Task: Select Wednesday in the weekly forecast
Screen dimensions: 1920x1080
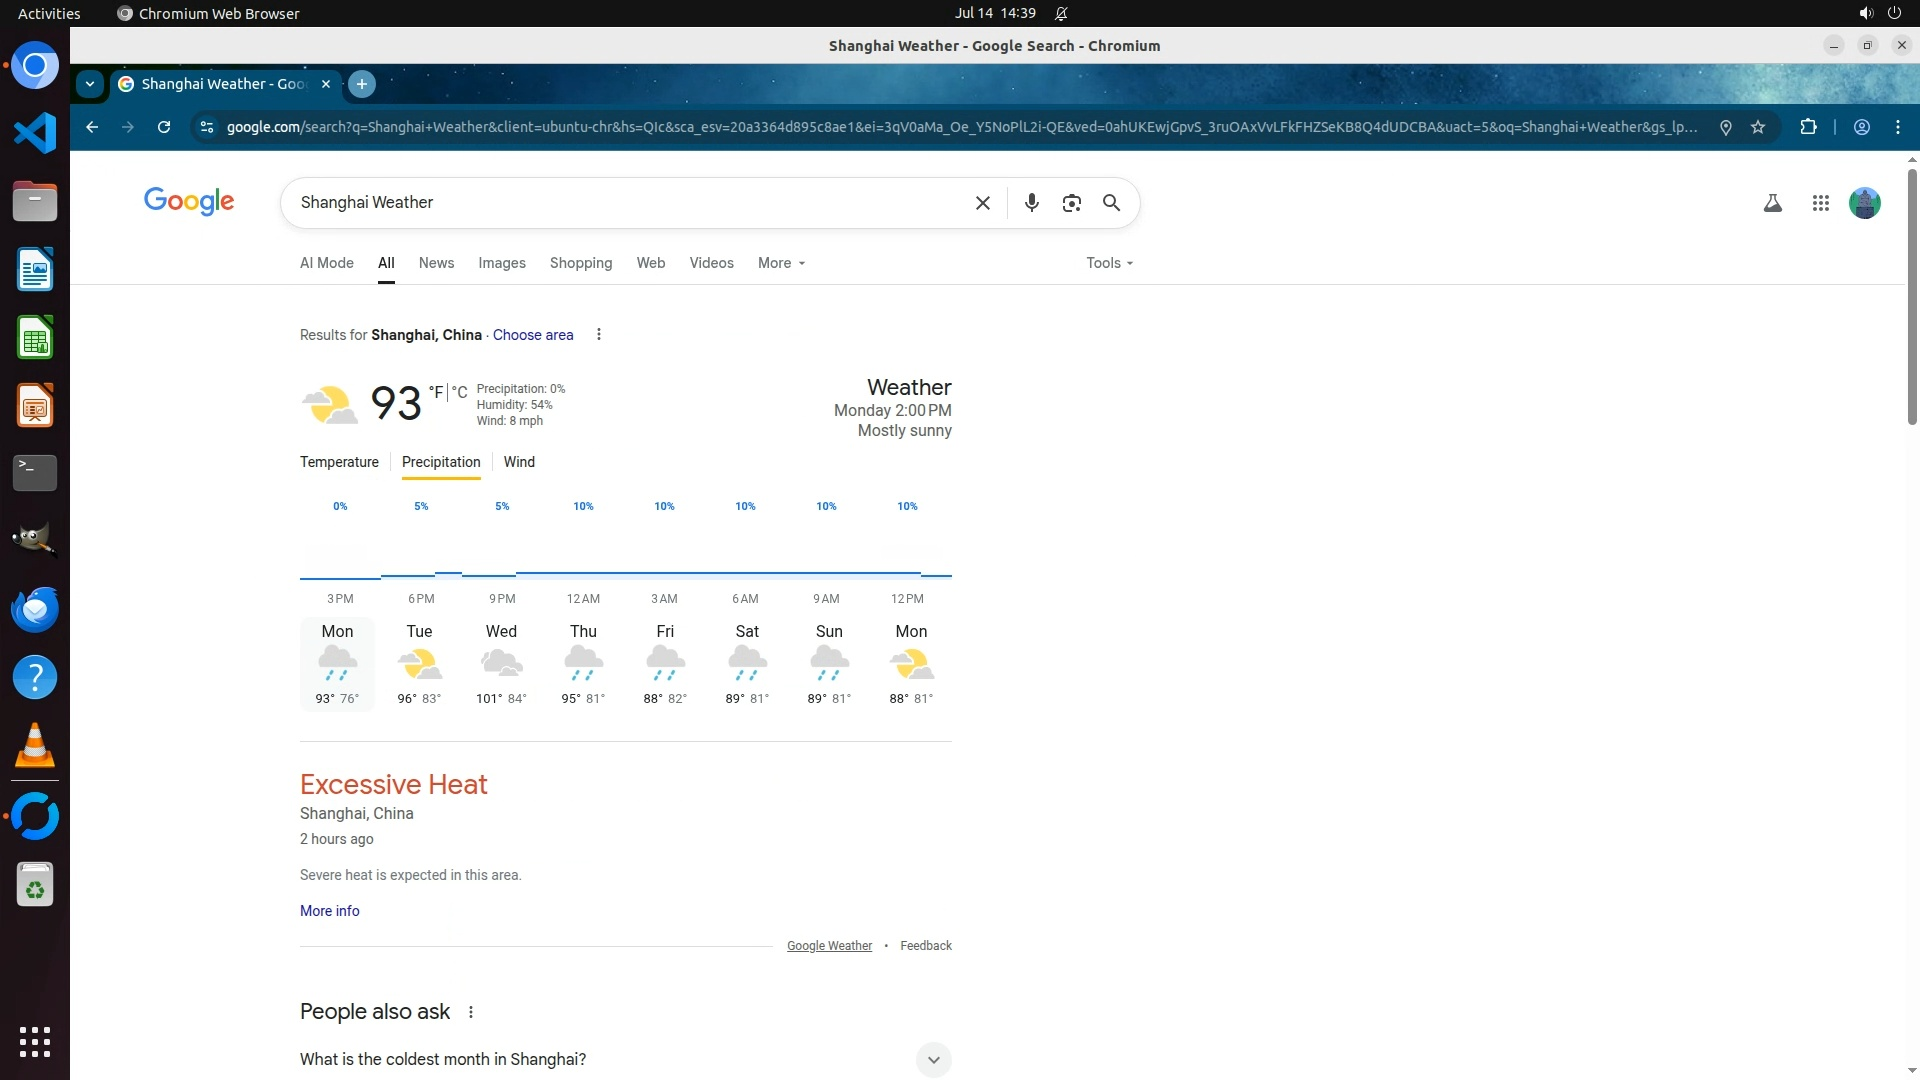Action: point(501,663)
